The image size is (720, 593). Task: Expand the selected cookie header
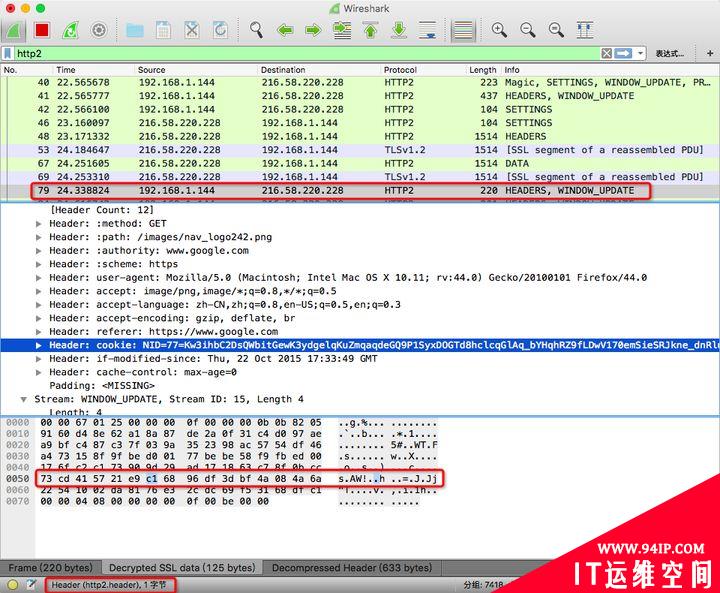(39, 345)
